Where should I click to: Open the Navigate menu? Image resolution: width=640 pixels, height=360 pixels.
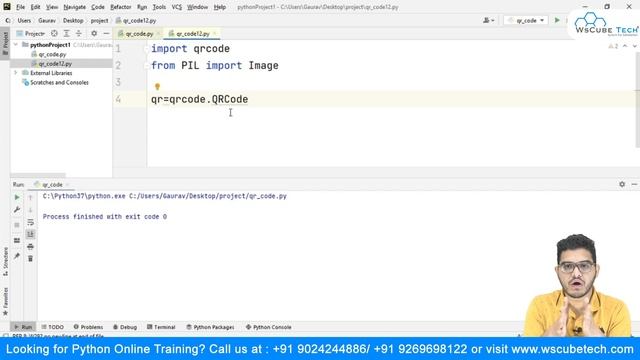75,7
